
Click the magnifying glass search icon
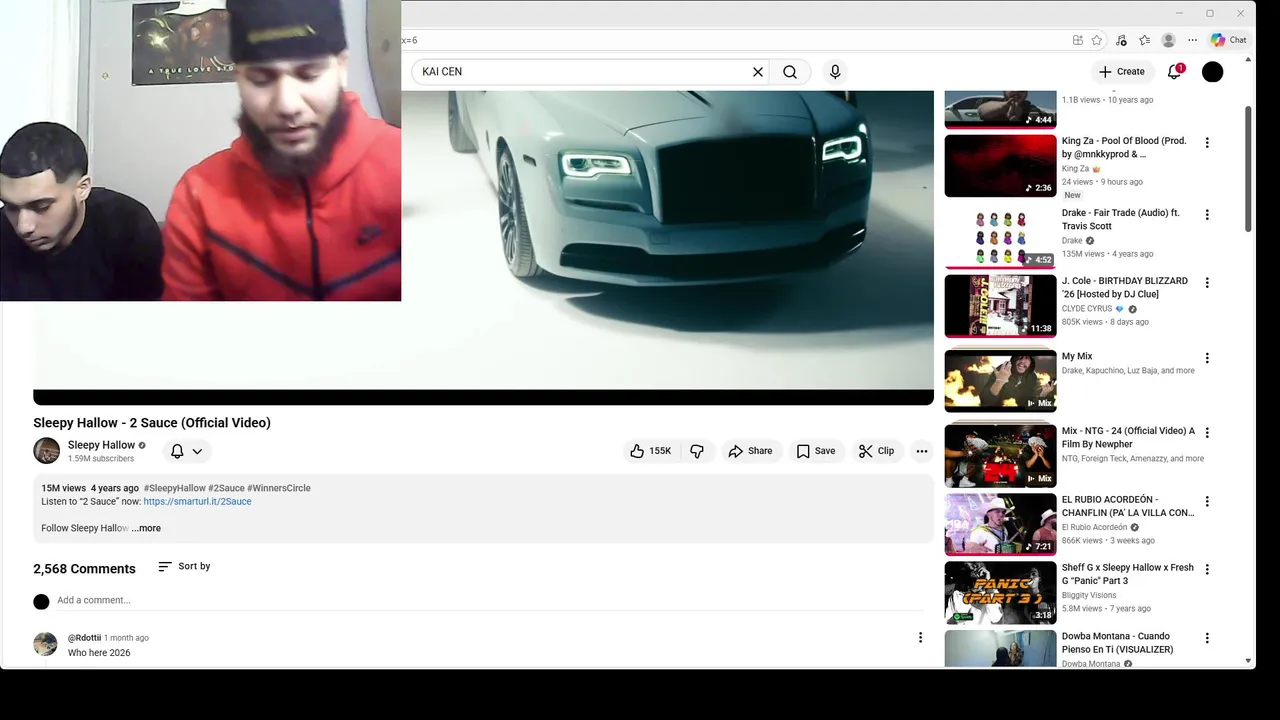coord(790,72)
